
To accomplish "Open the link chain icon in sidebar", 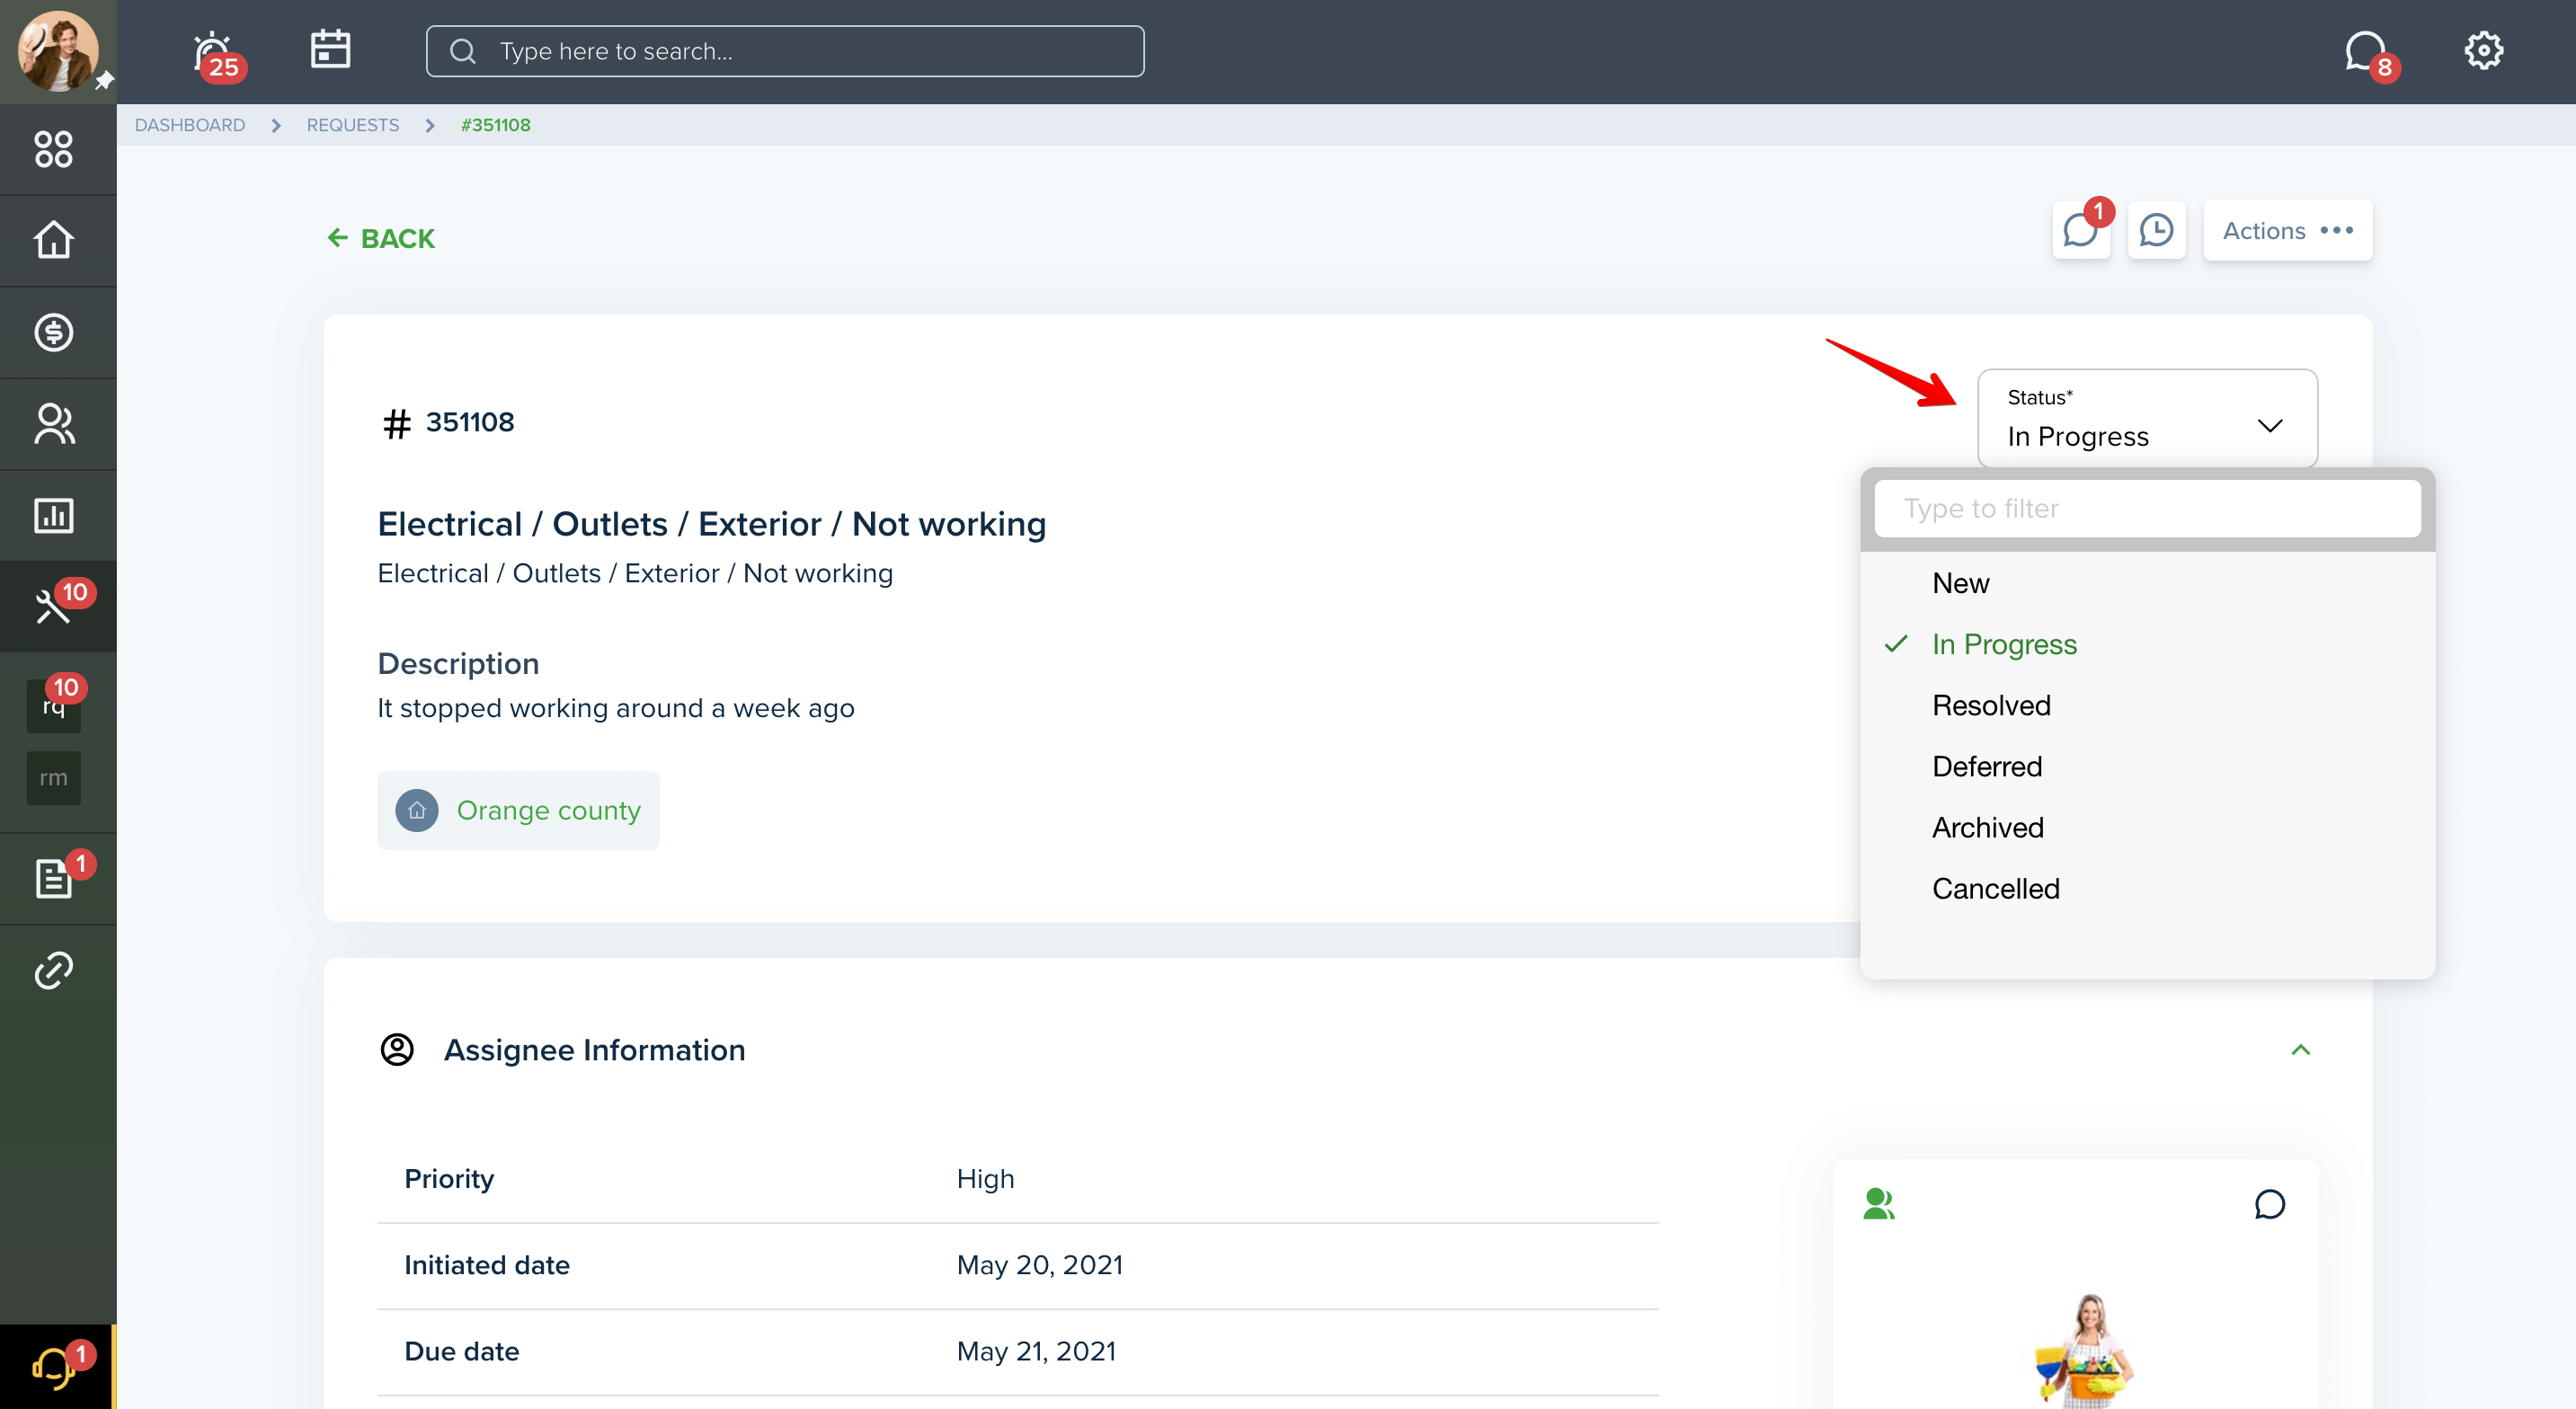I will [54, 970].
